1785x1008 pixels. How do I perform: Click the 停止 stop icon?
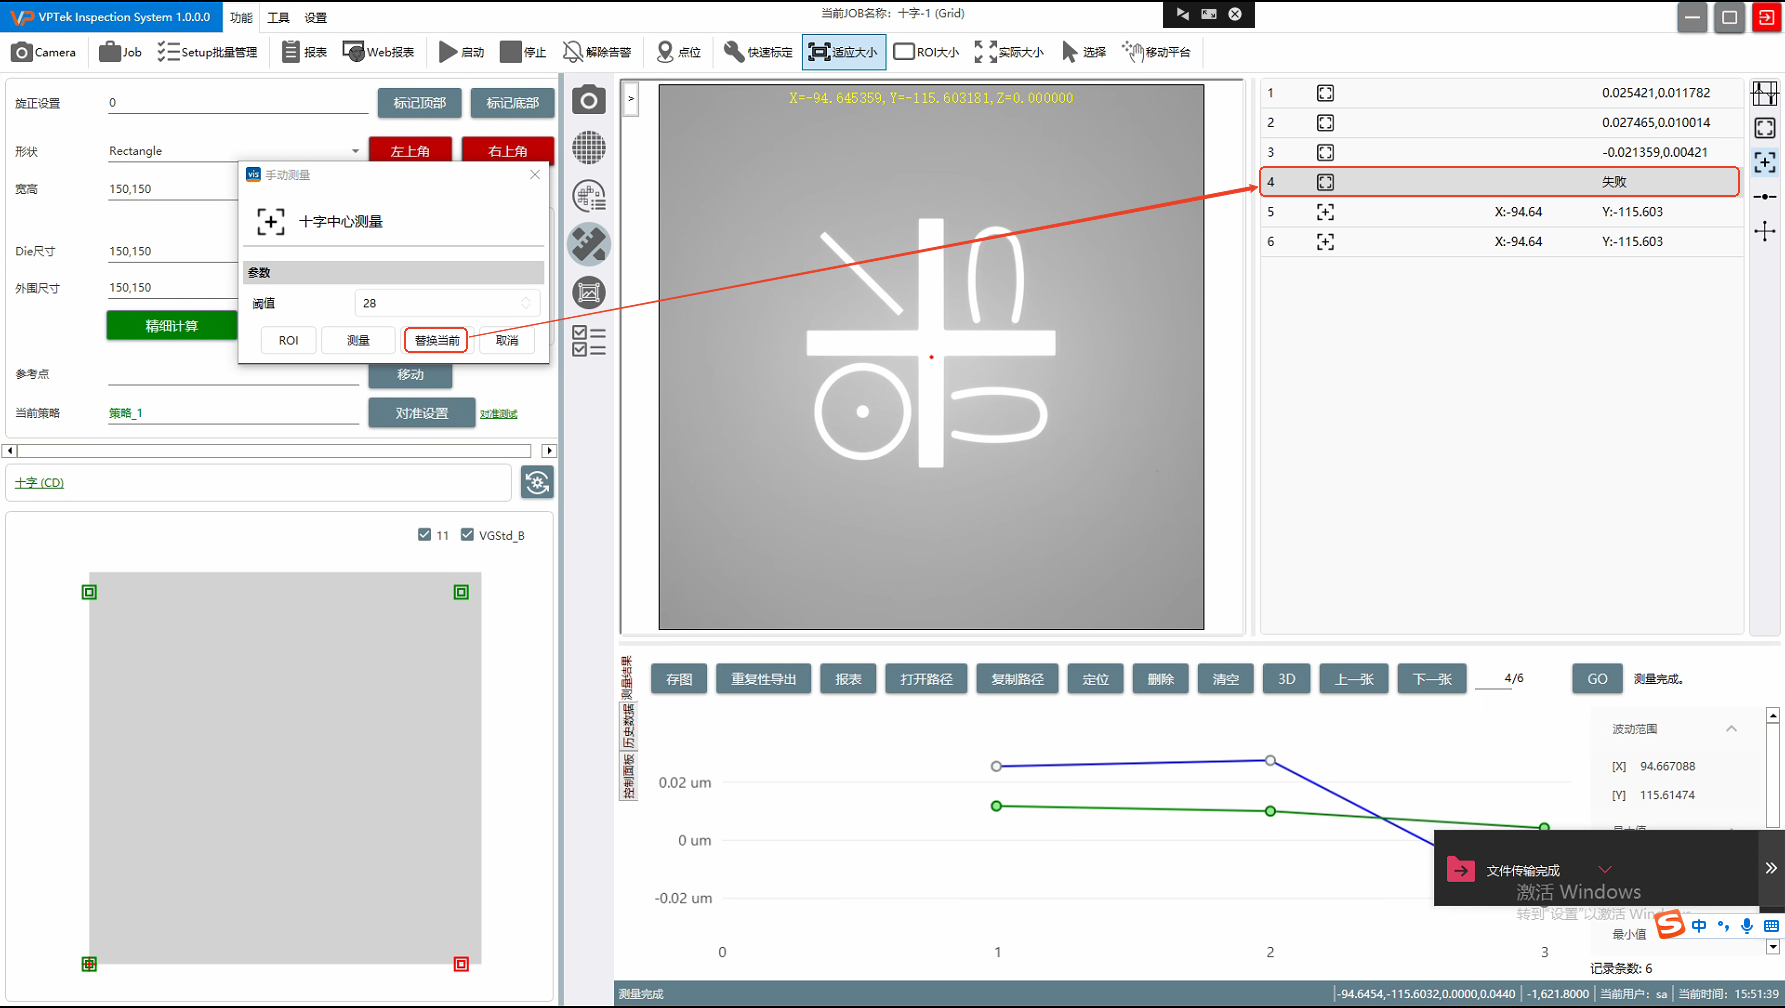coord(523,52)
